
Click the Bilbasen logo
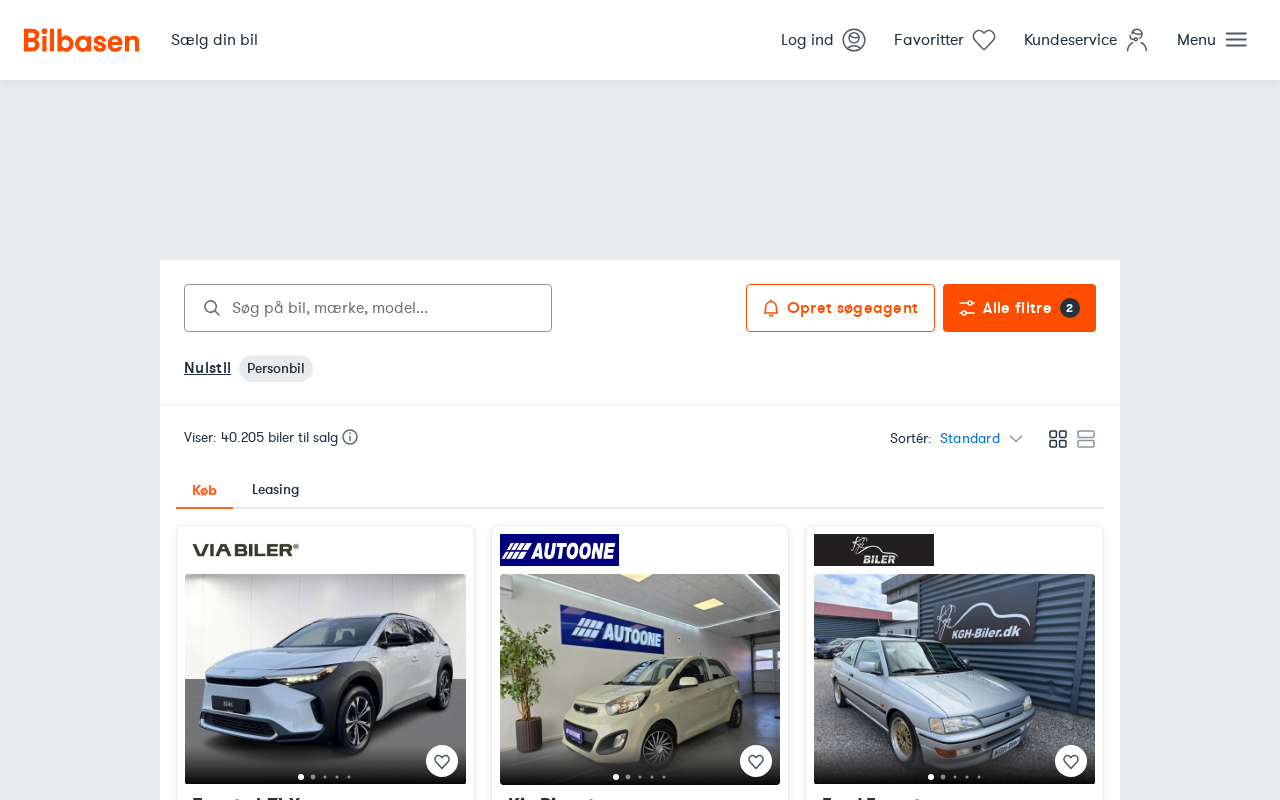tap(81, 40)
